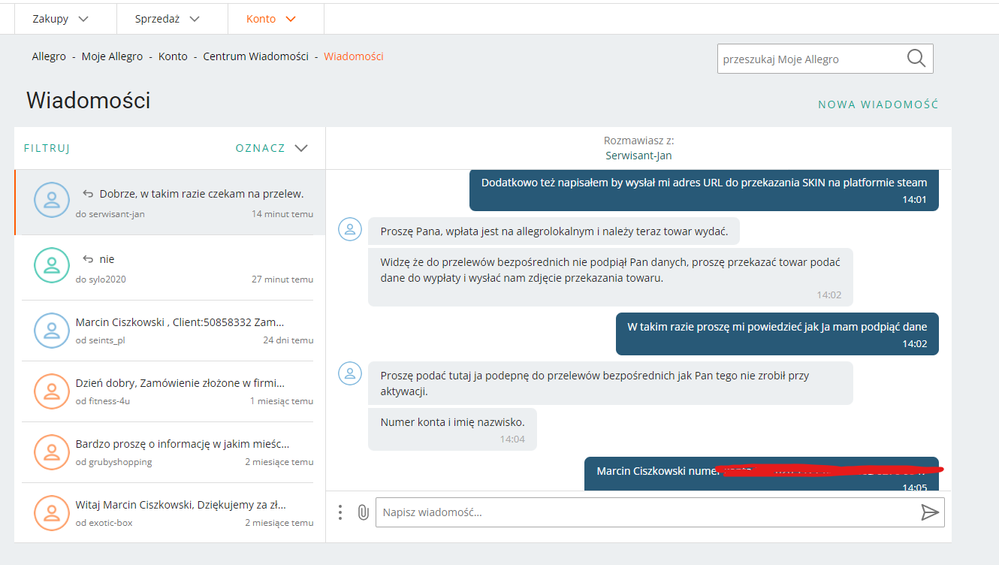Open conversation with serwisant-jan
This screenshot has height=565, width=999.
pyautogui.click(x=170, y=203)
